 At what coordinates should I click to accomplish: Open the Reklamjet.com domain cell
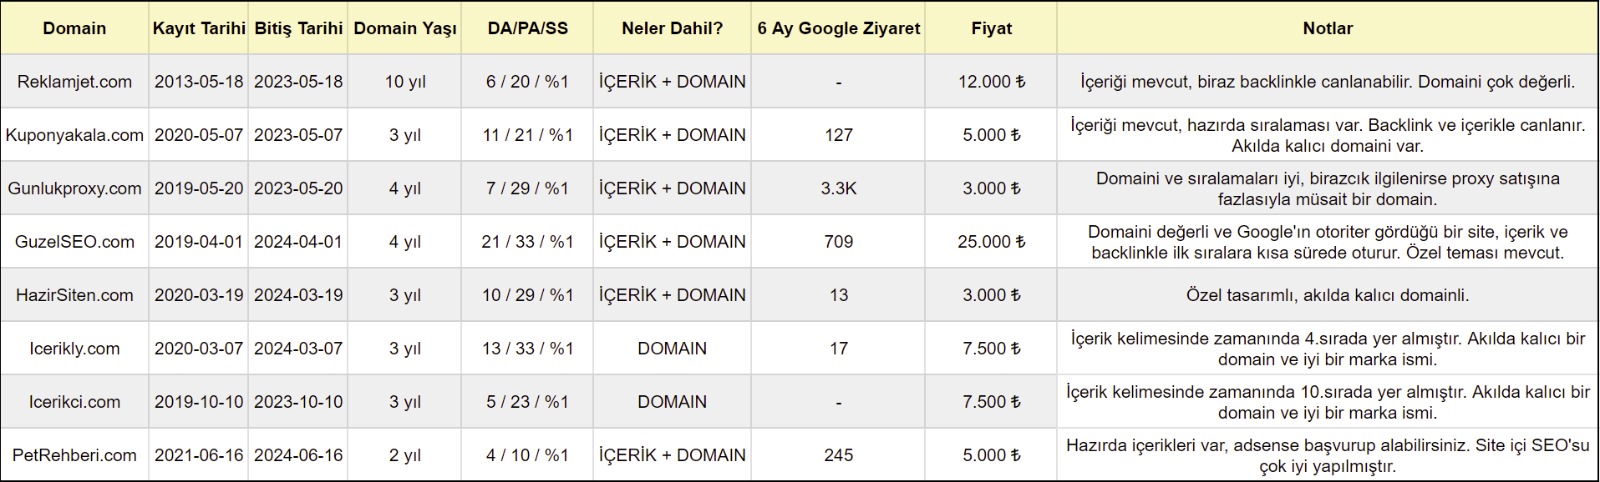point(74,81)
